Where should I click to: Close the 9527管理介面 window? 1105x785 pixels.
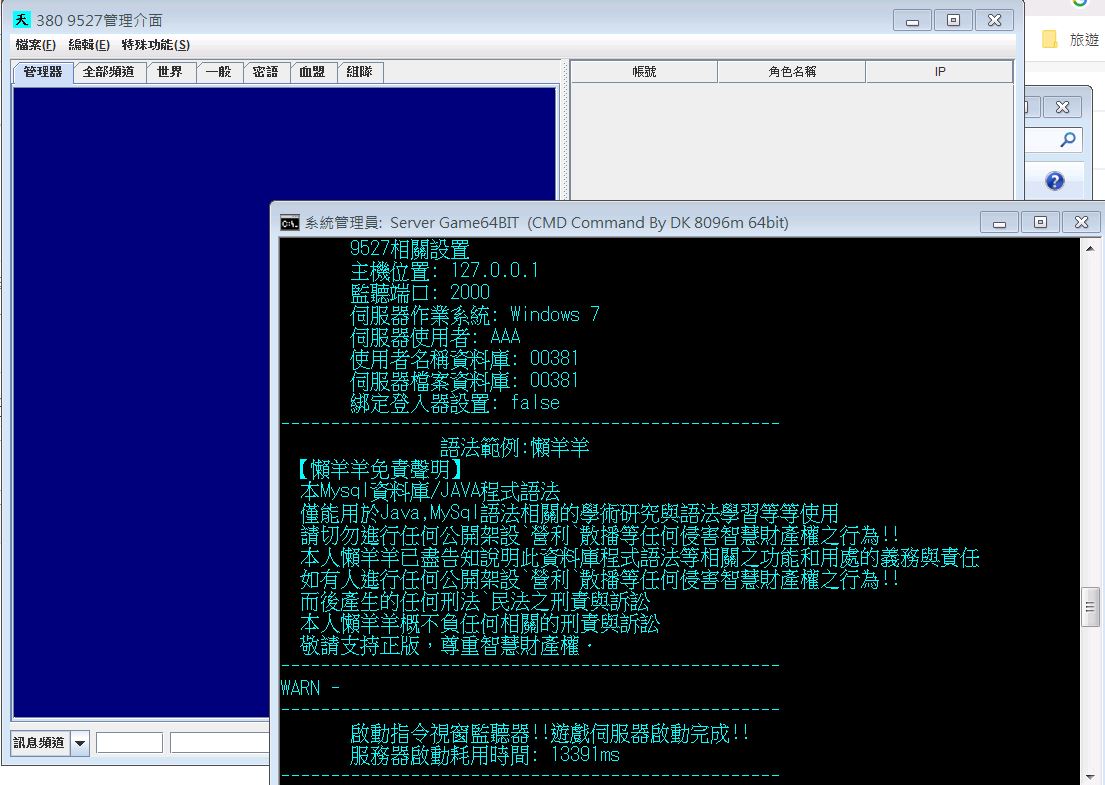[994, 20]
